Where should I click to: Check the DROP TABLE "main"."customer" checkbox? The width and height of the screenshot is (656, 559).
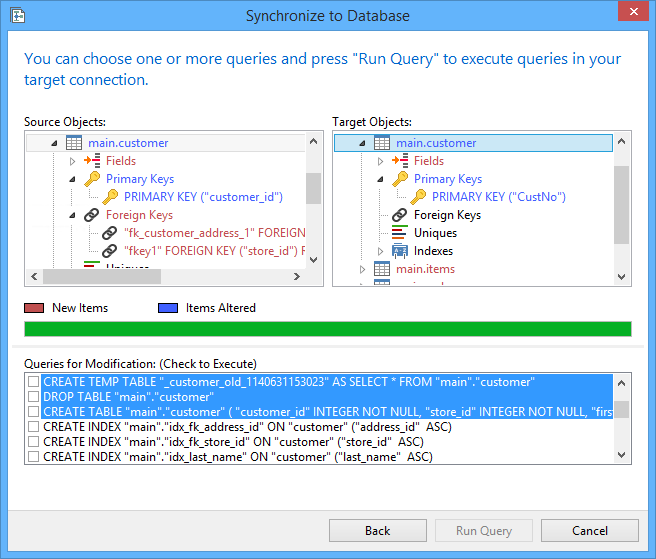[33, 397]
